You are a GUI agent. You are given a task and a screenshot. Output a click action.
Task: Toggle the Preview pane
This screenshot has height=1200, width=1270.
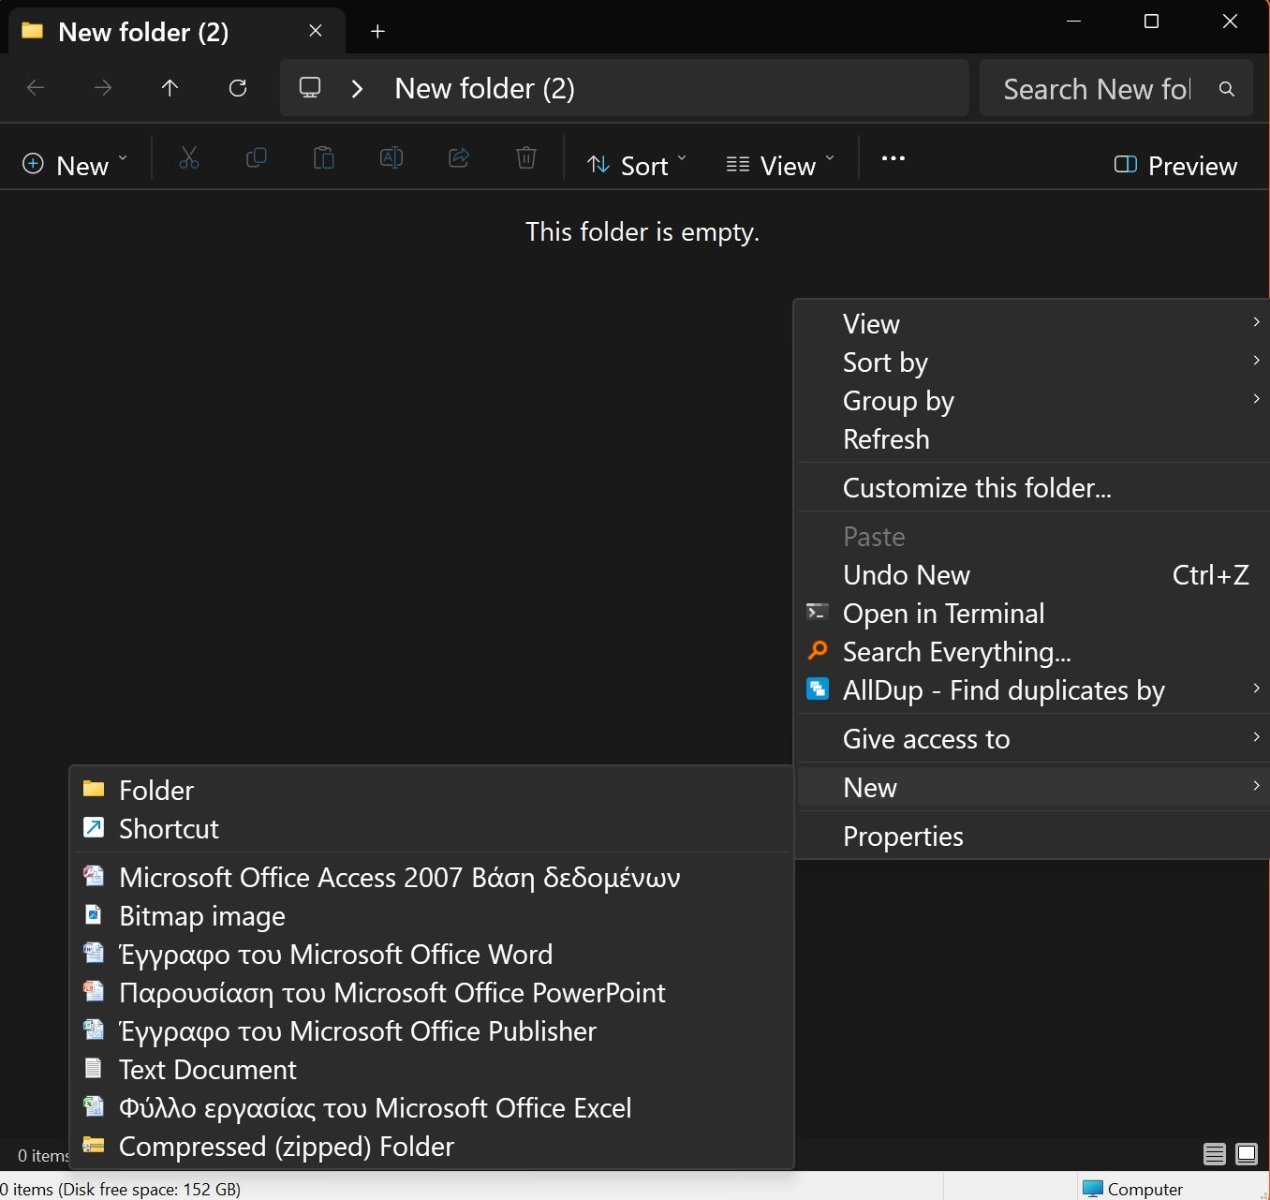[x=1175, y=165]
